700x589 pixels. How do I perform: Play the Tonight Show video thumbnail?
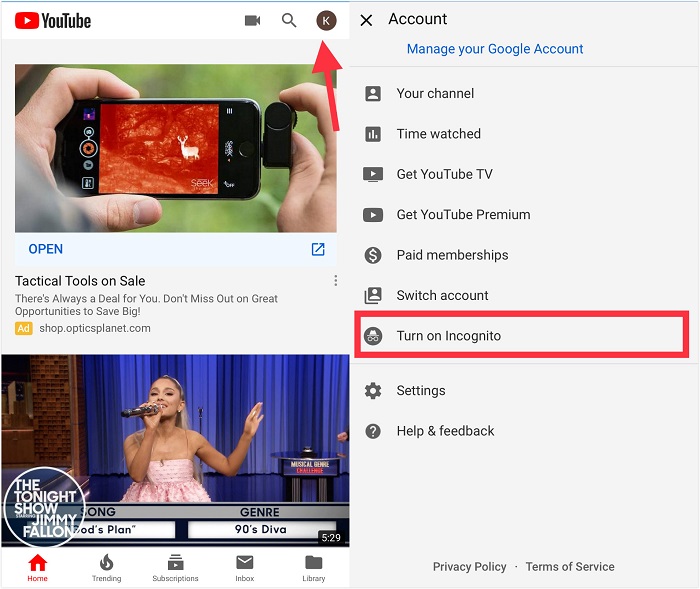coord(175,451)
